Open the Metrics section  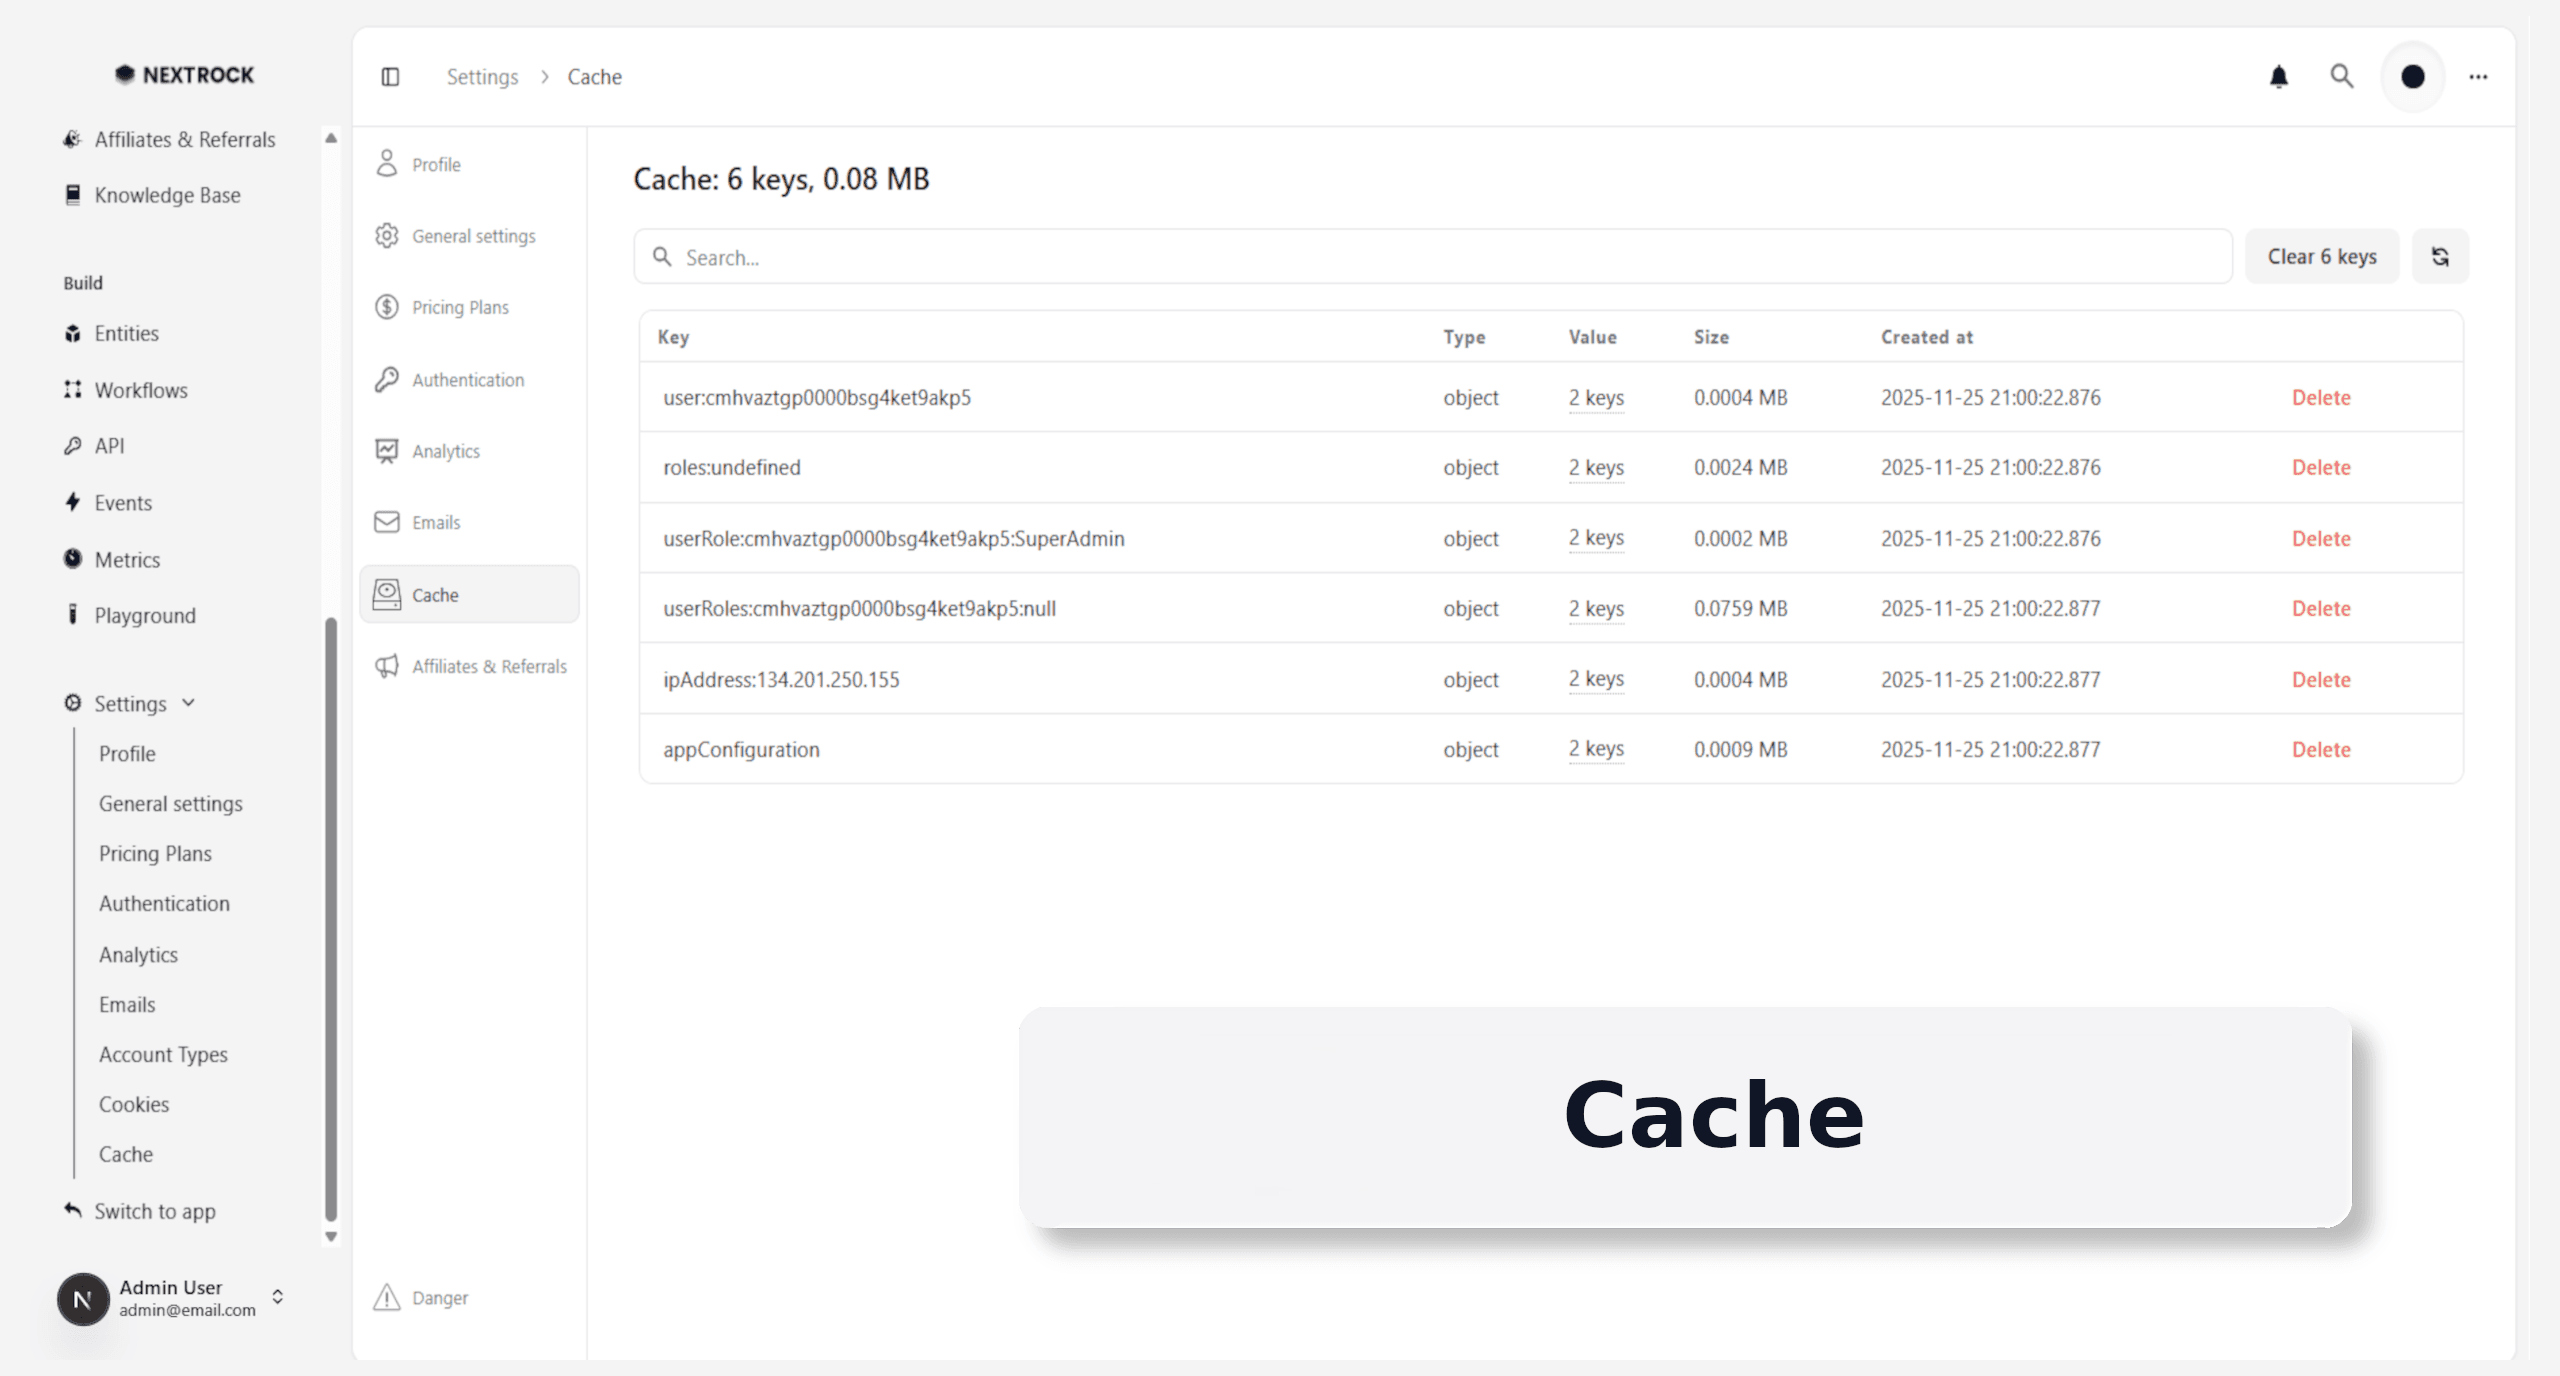tap(126, 559)
